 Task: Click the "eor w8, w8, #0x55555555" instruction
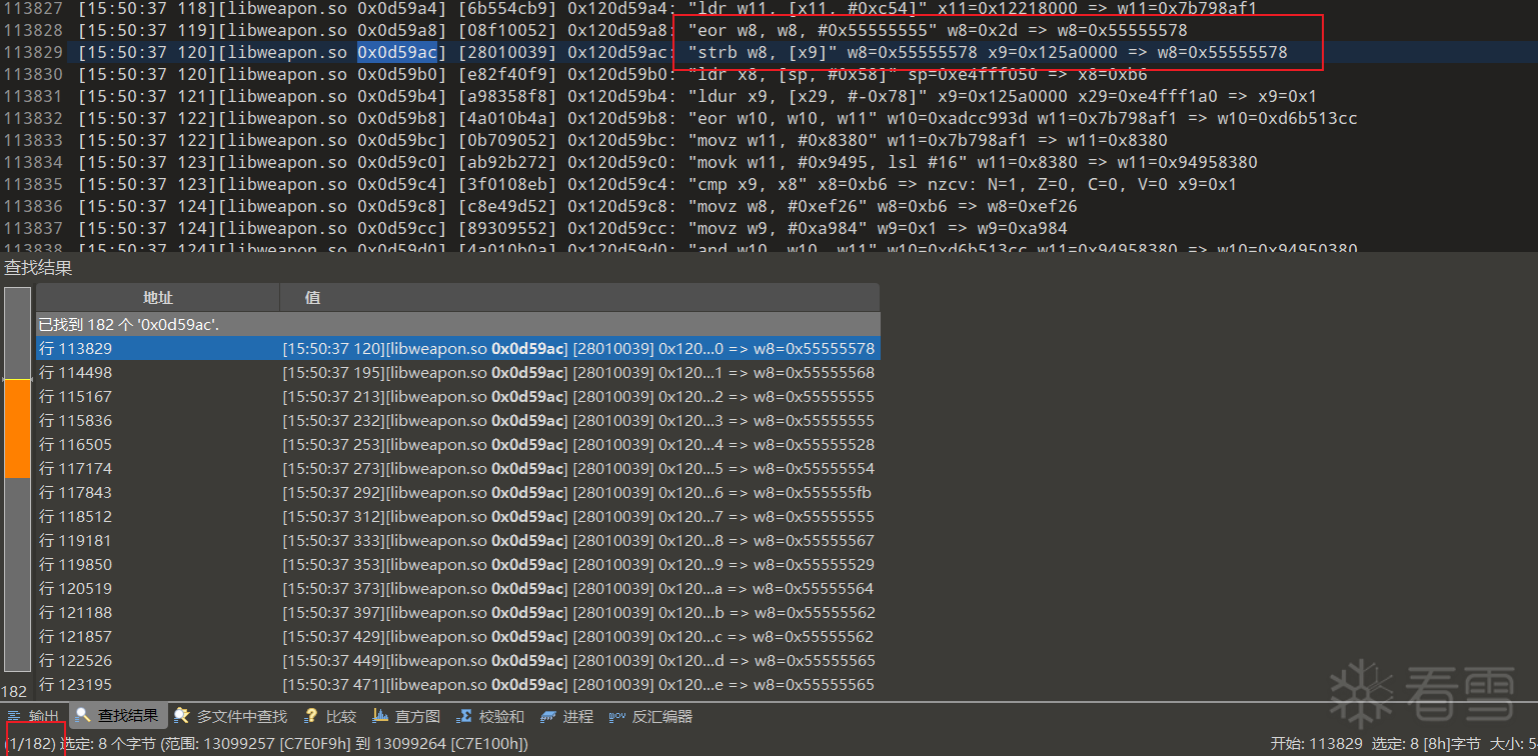(812, 30)
